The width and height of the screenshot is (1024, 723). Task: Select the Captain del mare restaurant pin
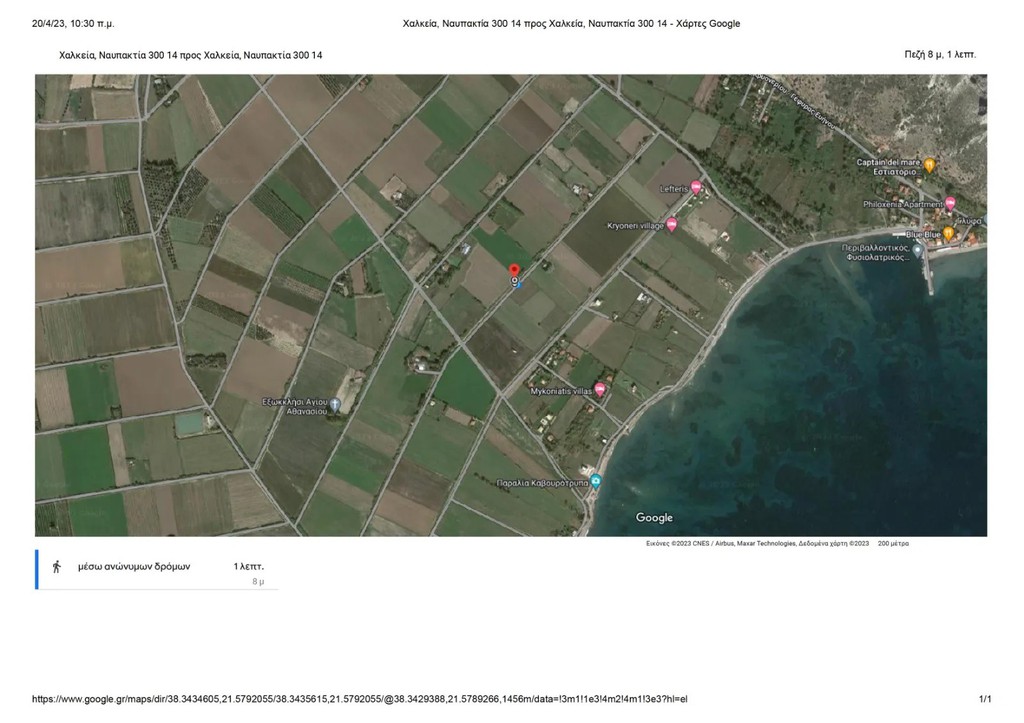pyautogui.click(x=930, y=165)
